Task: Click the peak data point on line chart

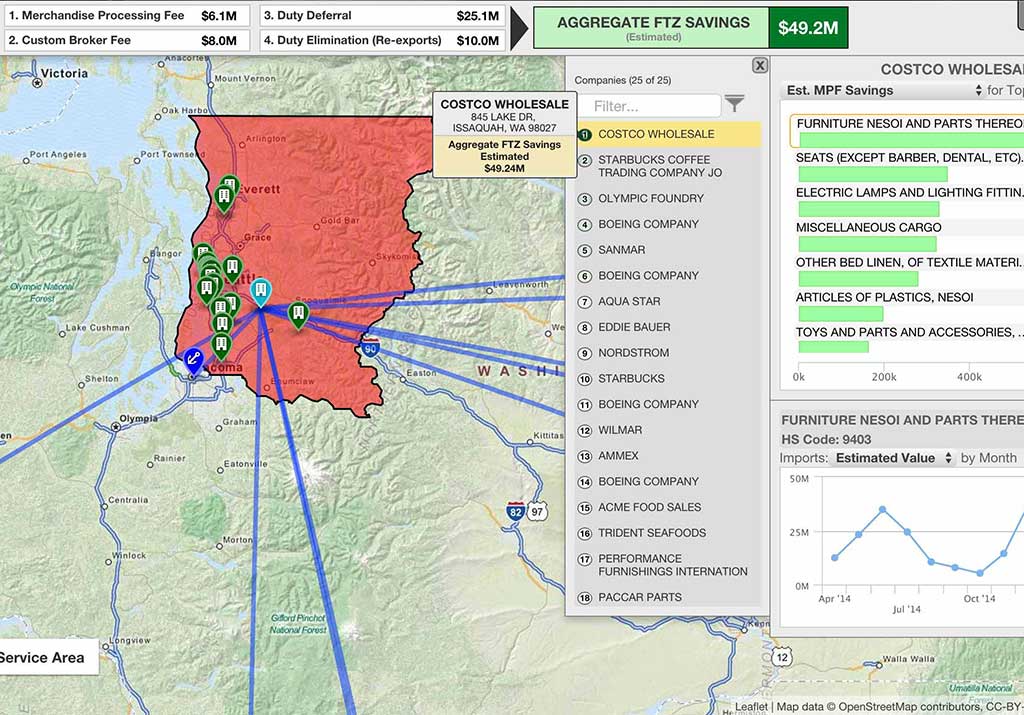Action: [882, 509]
